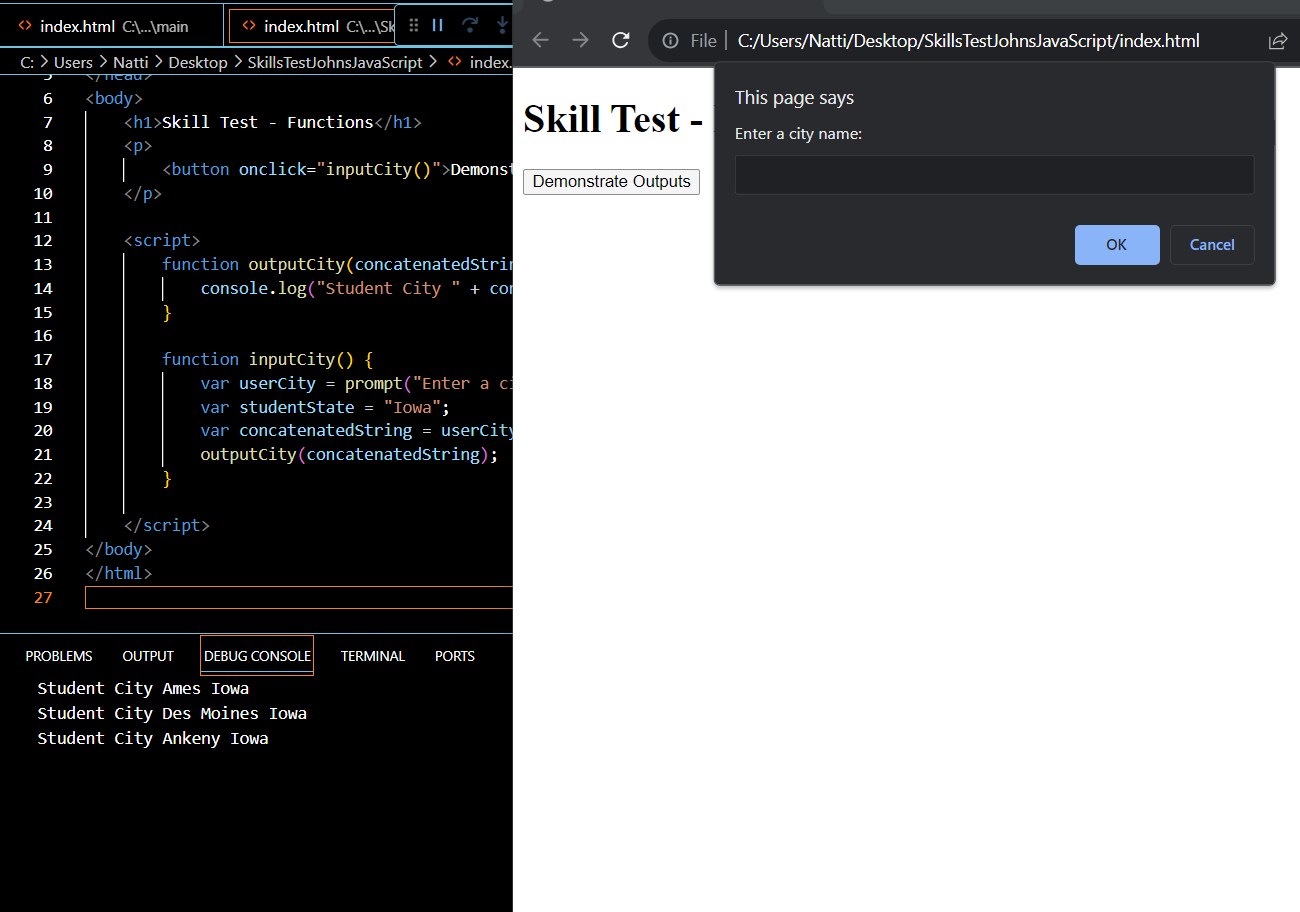Reload the page in Chrome

point(620,40)
